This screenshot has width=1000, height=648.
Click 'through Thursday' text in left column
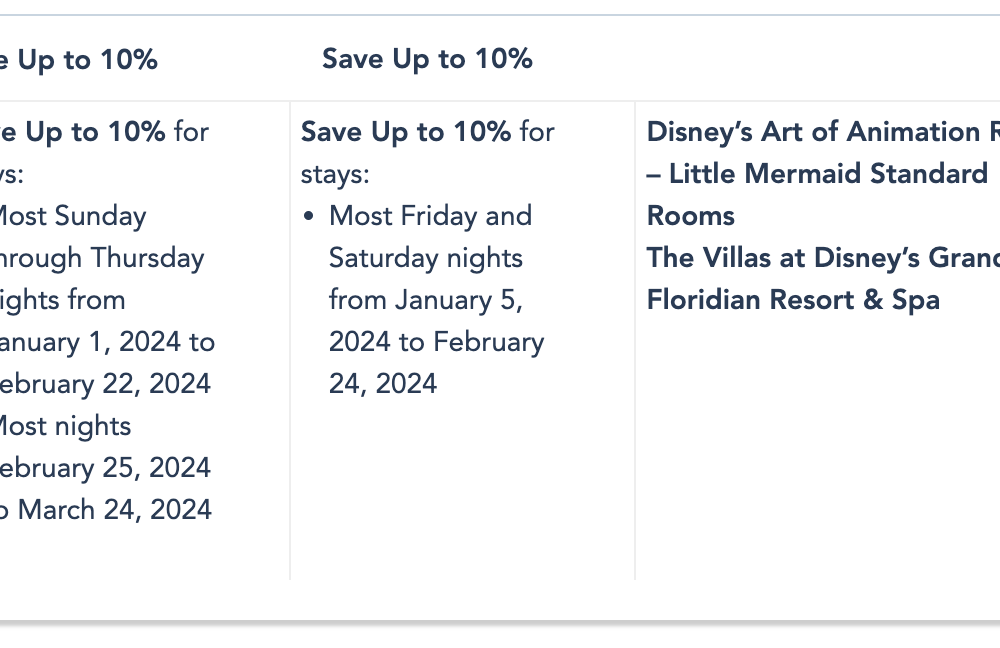(x=102, y=258)
